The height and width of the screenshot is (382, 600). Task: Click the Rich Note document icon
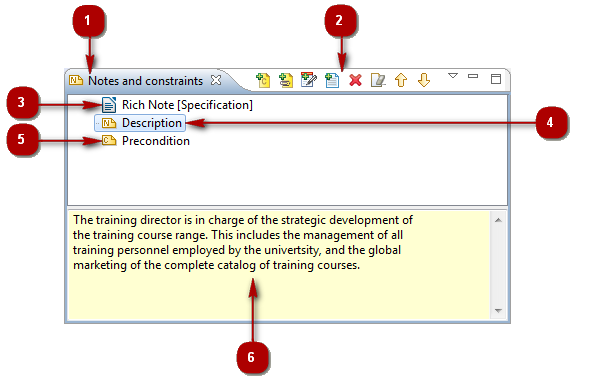tap(109, 105)
